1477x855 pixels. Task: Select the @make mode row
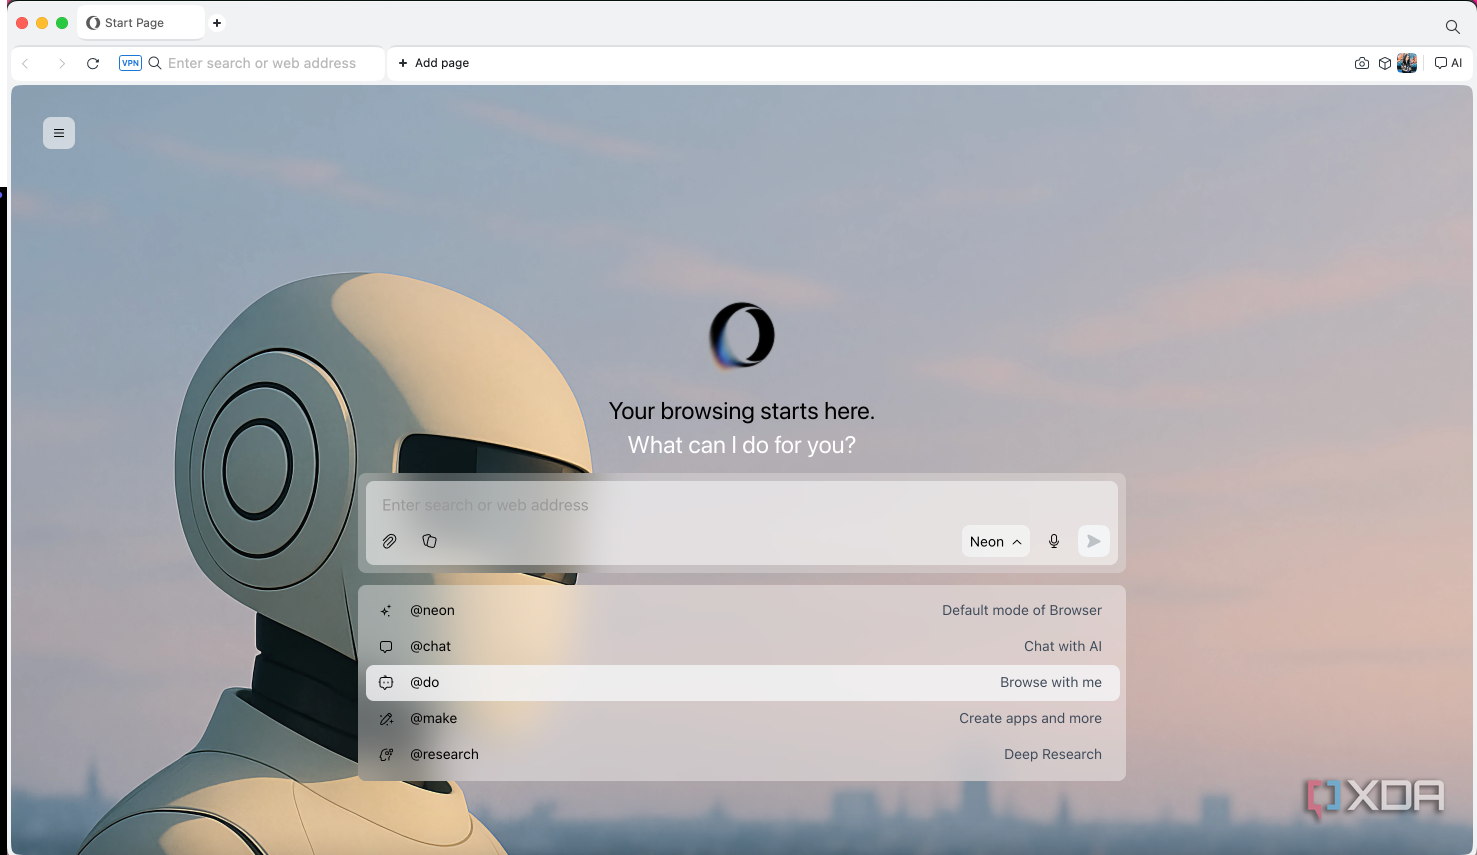tap(742, 718)
